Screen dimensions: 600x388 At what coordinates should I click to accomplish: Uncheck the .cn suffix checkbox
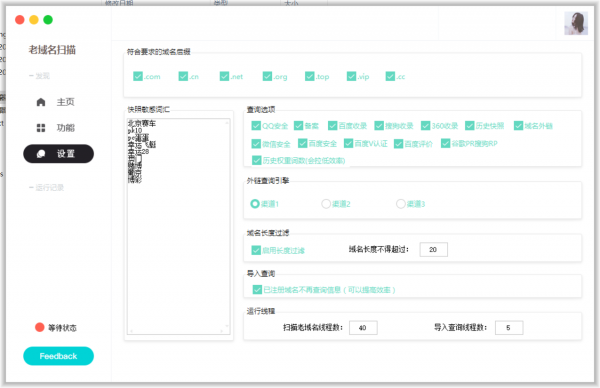(x=183, y=77)
